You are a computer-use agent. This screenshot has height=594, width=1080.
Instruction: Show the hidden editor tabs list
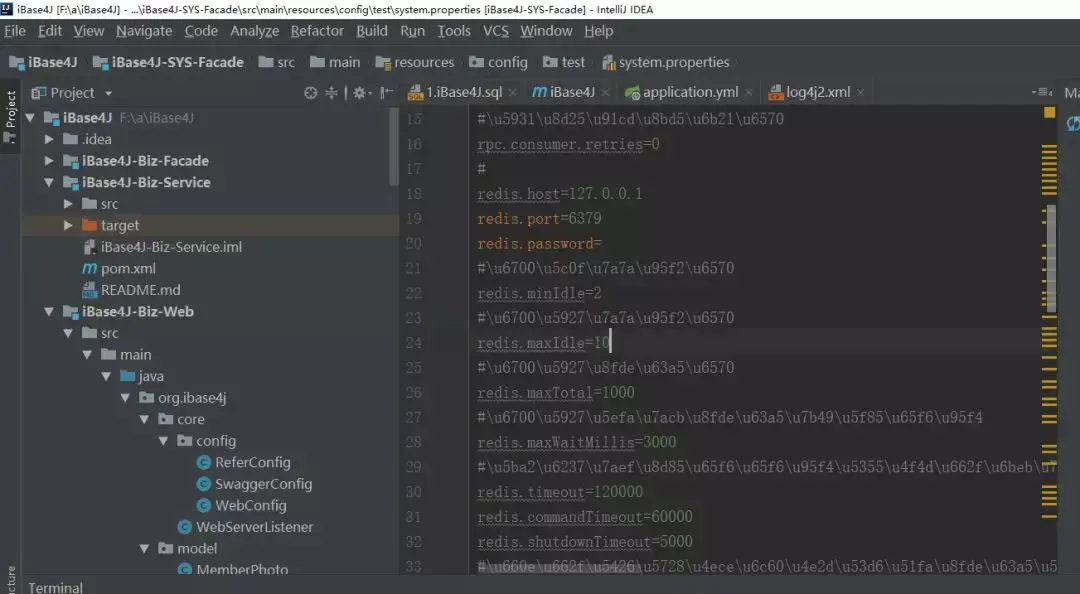pos(1042,92)
